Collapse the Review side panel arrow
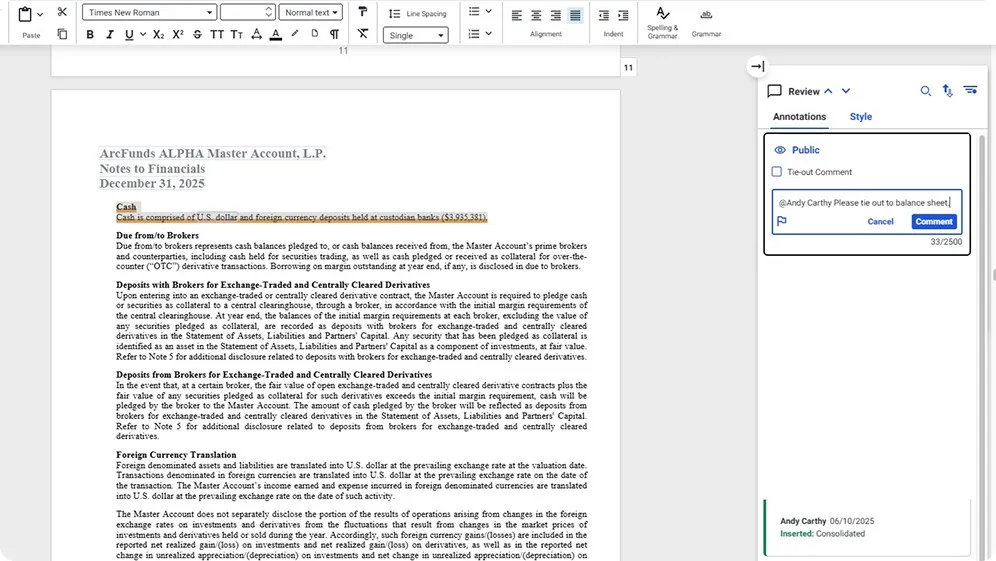996x561 pixels. coord(758,66)
